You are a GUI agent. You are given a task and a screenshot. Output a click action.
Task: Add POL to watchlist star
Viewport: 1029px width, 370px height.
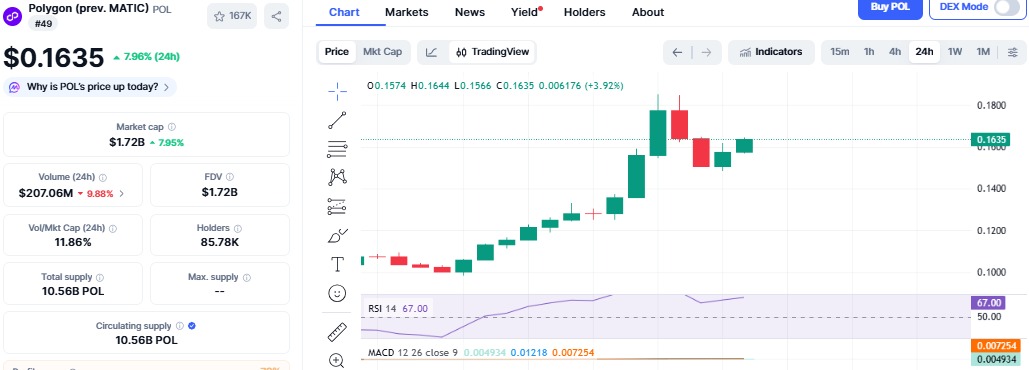(x=232, y=16)
